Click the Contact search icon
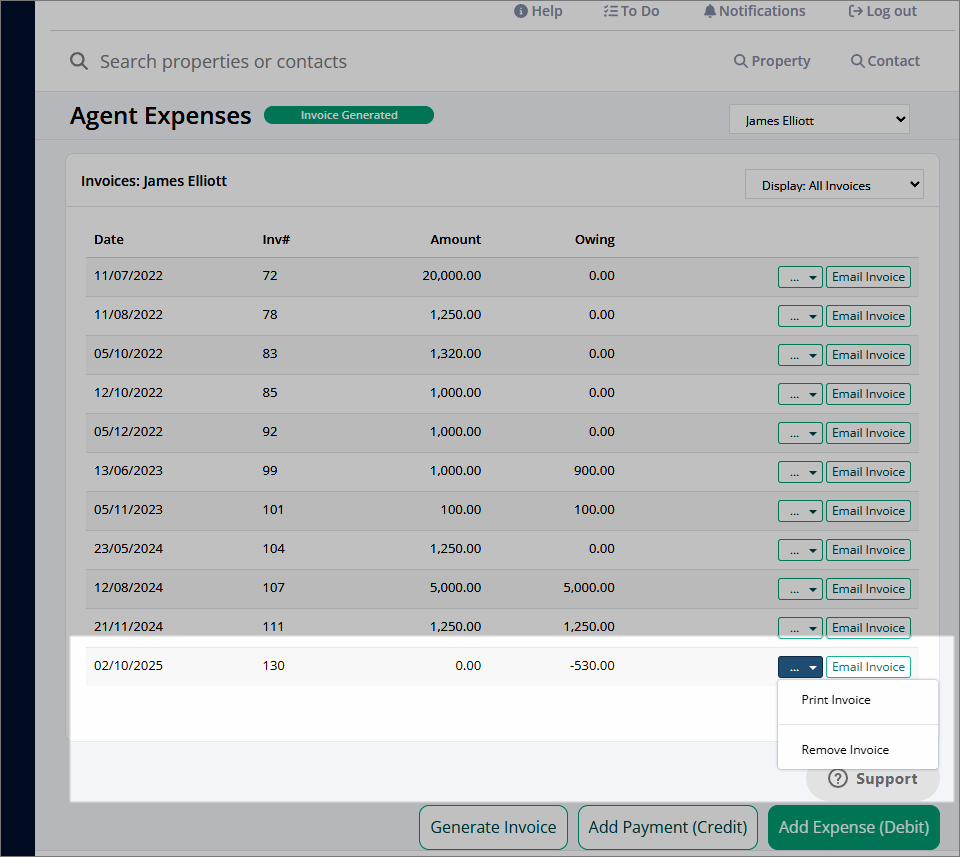This screenshot has height=857, width=960. (x=857, y=61)
